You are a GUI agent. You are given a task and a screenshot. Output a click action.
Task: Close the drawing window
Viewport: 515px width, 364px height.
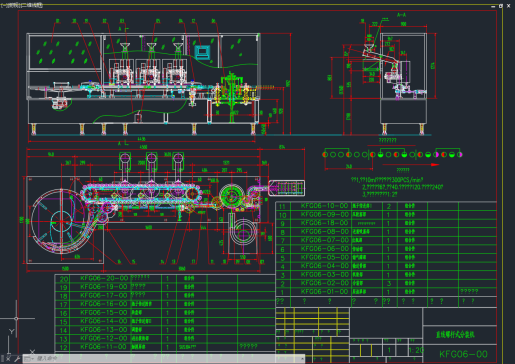[x=509, y=6]
